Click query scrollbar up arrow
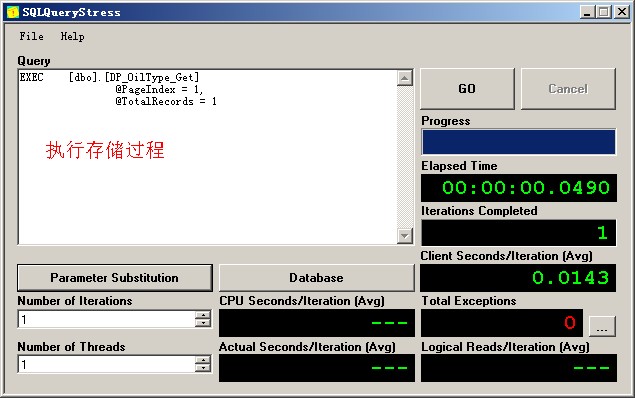The image size is (635, 398). [x=405, y=78]
